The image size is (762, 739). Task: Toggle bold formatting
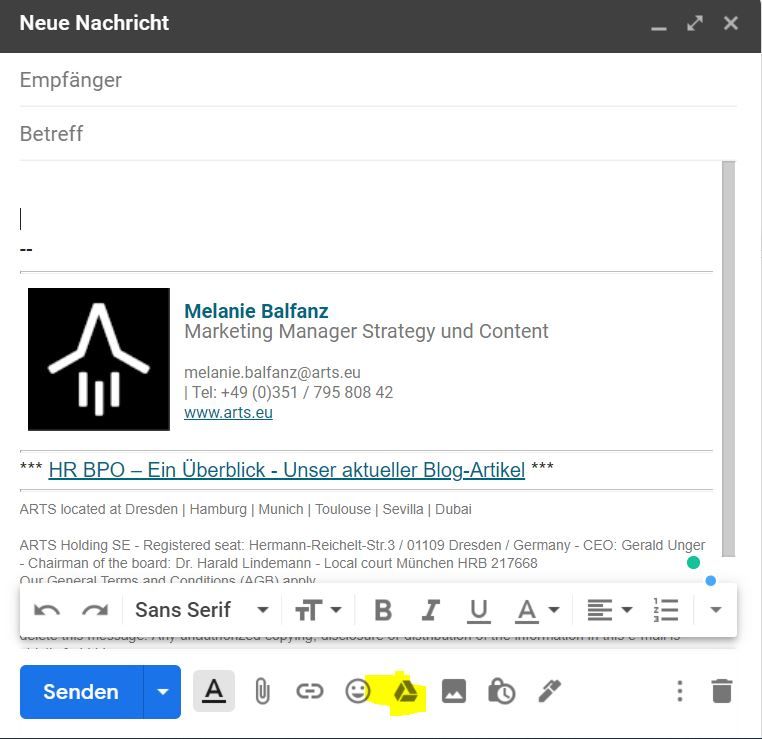383,610
